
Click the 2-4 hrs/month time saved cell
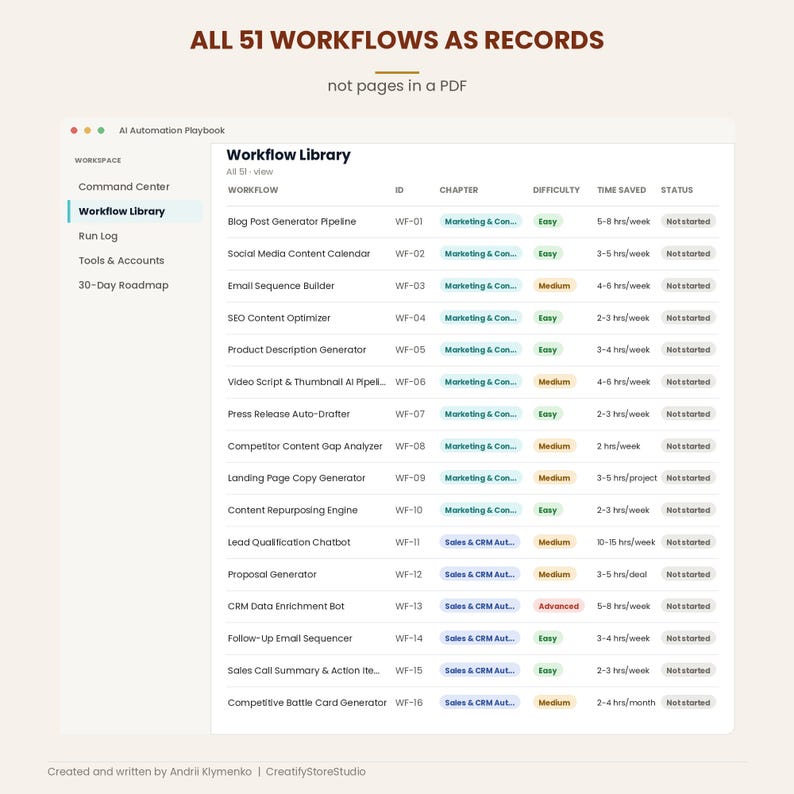(626, 703)
